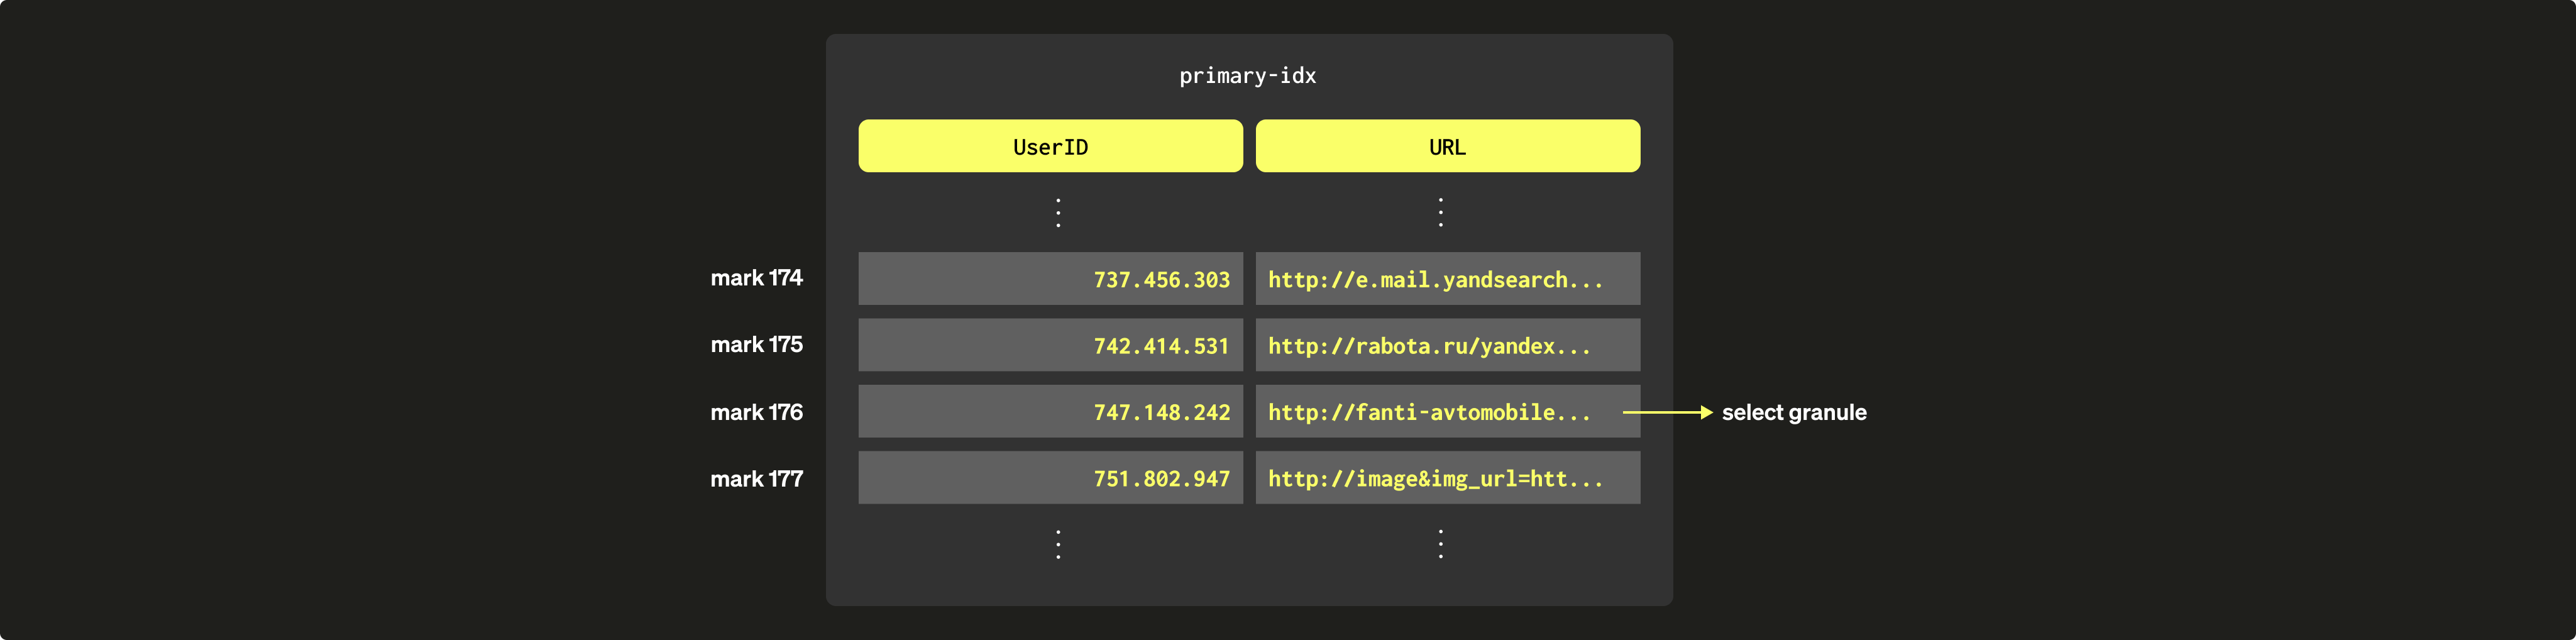Click the vertical dots below URL header
Image resolution: width=2576 pixels, height=640 pixels.
1440,212
